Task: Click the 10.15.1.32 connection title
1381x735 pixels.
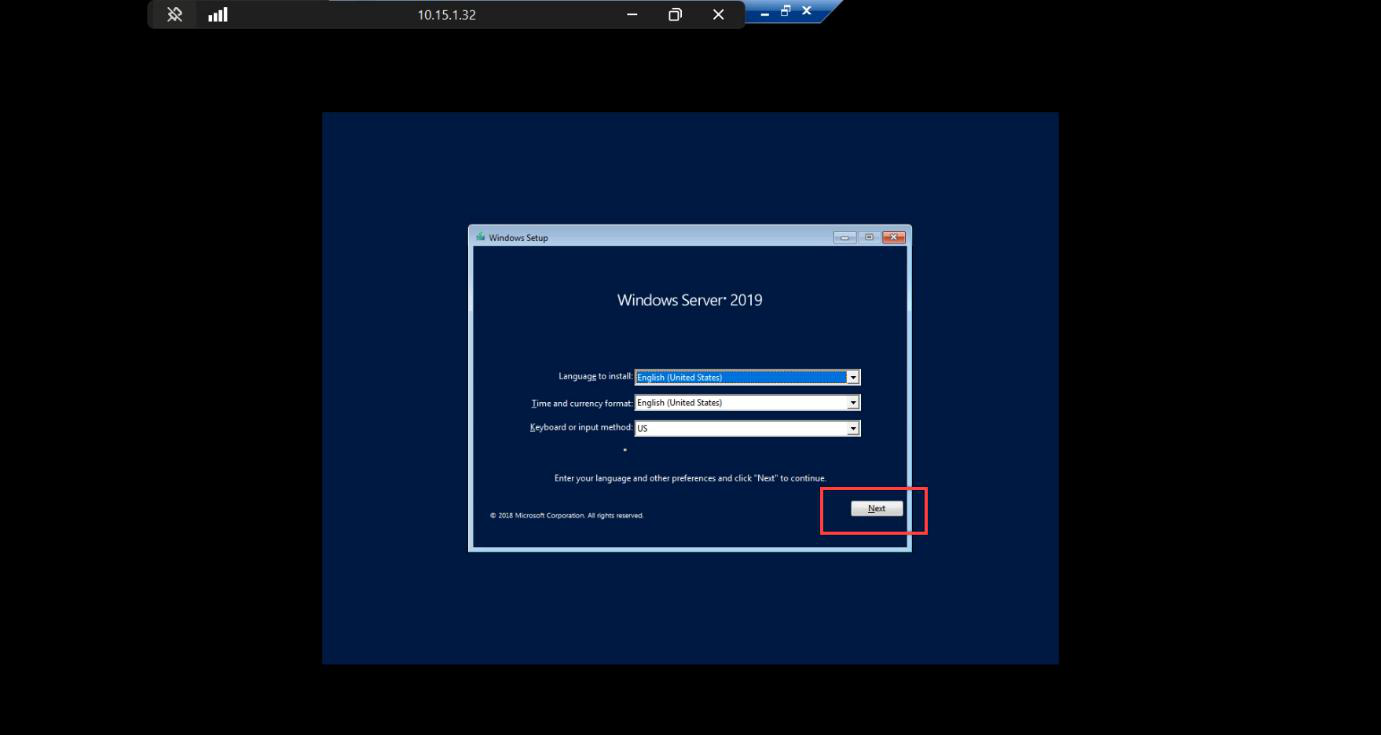Action: coord(447,15)
